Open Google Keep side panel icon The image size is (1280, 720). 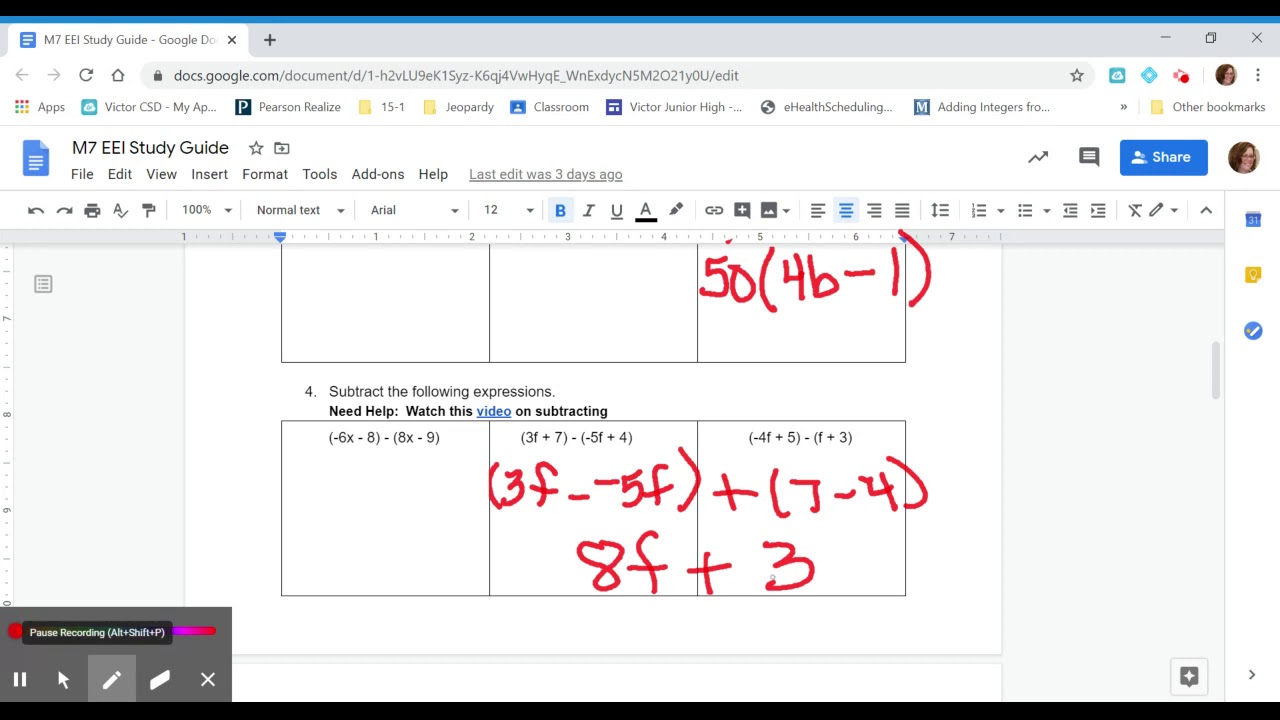coord(1253,275)
